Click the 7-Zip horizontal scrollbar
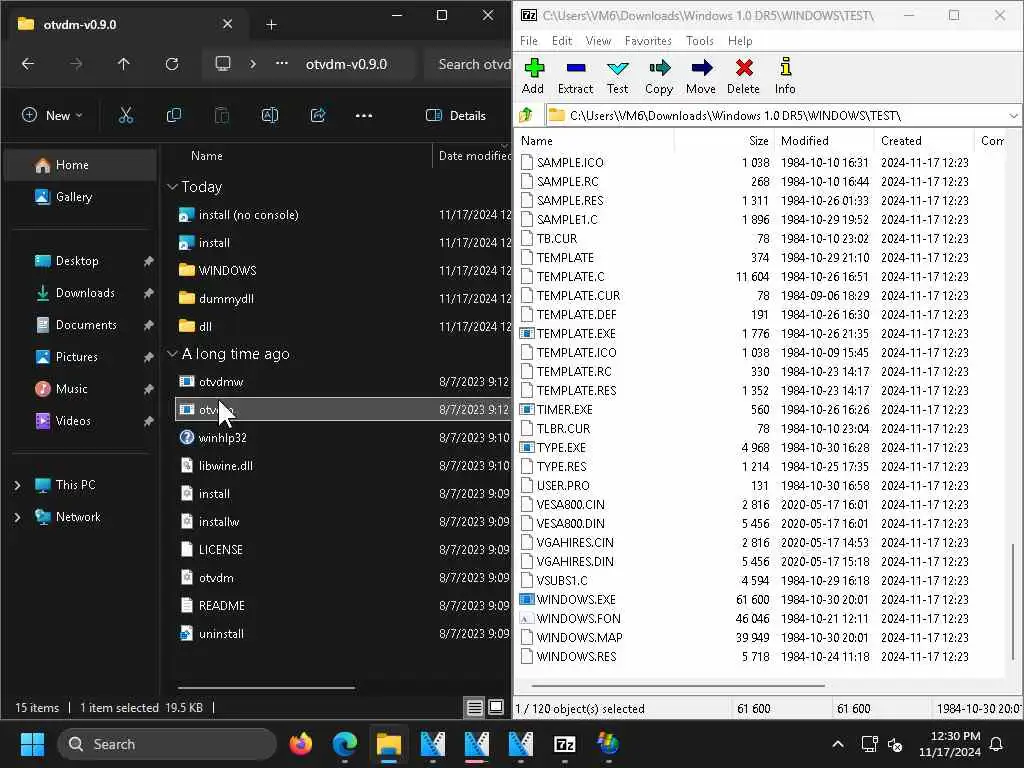Viewport: 1024px width, 768px height. tap(678, 686)
